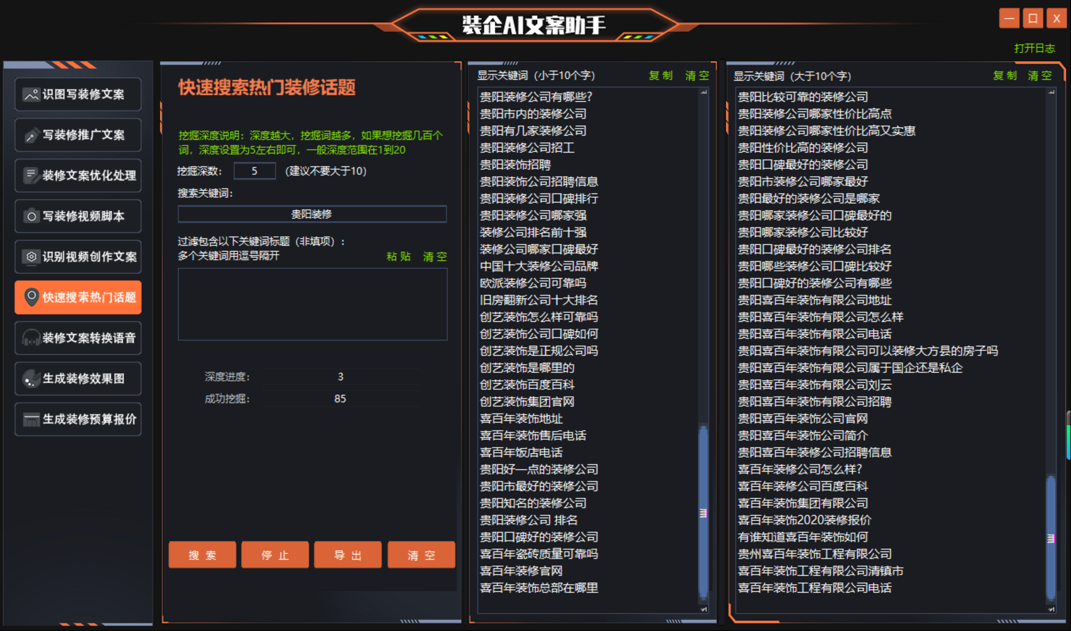Click the headphone icon beside 装修文案转换语音
Viewport: 1071px width, 631px height.
point(31,338)
